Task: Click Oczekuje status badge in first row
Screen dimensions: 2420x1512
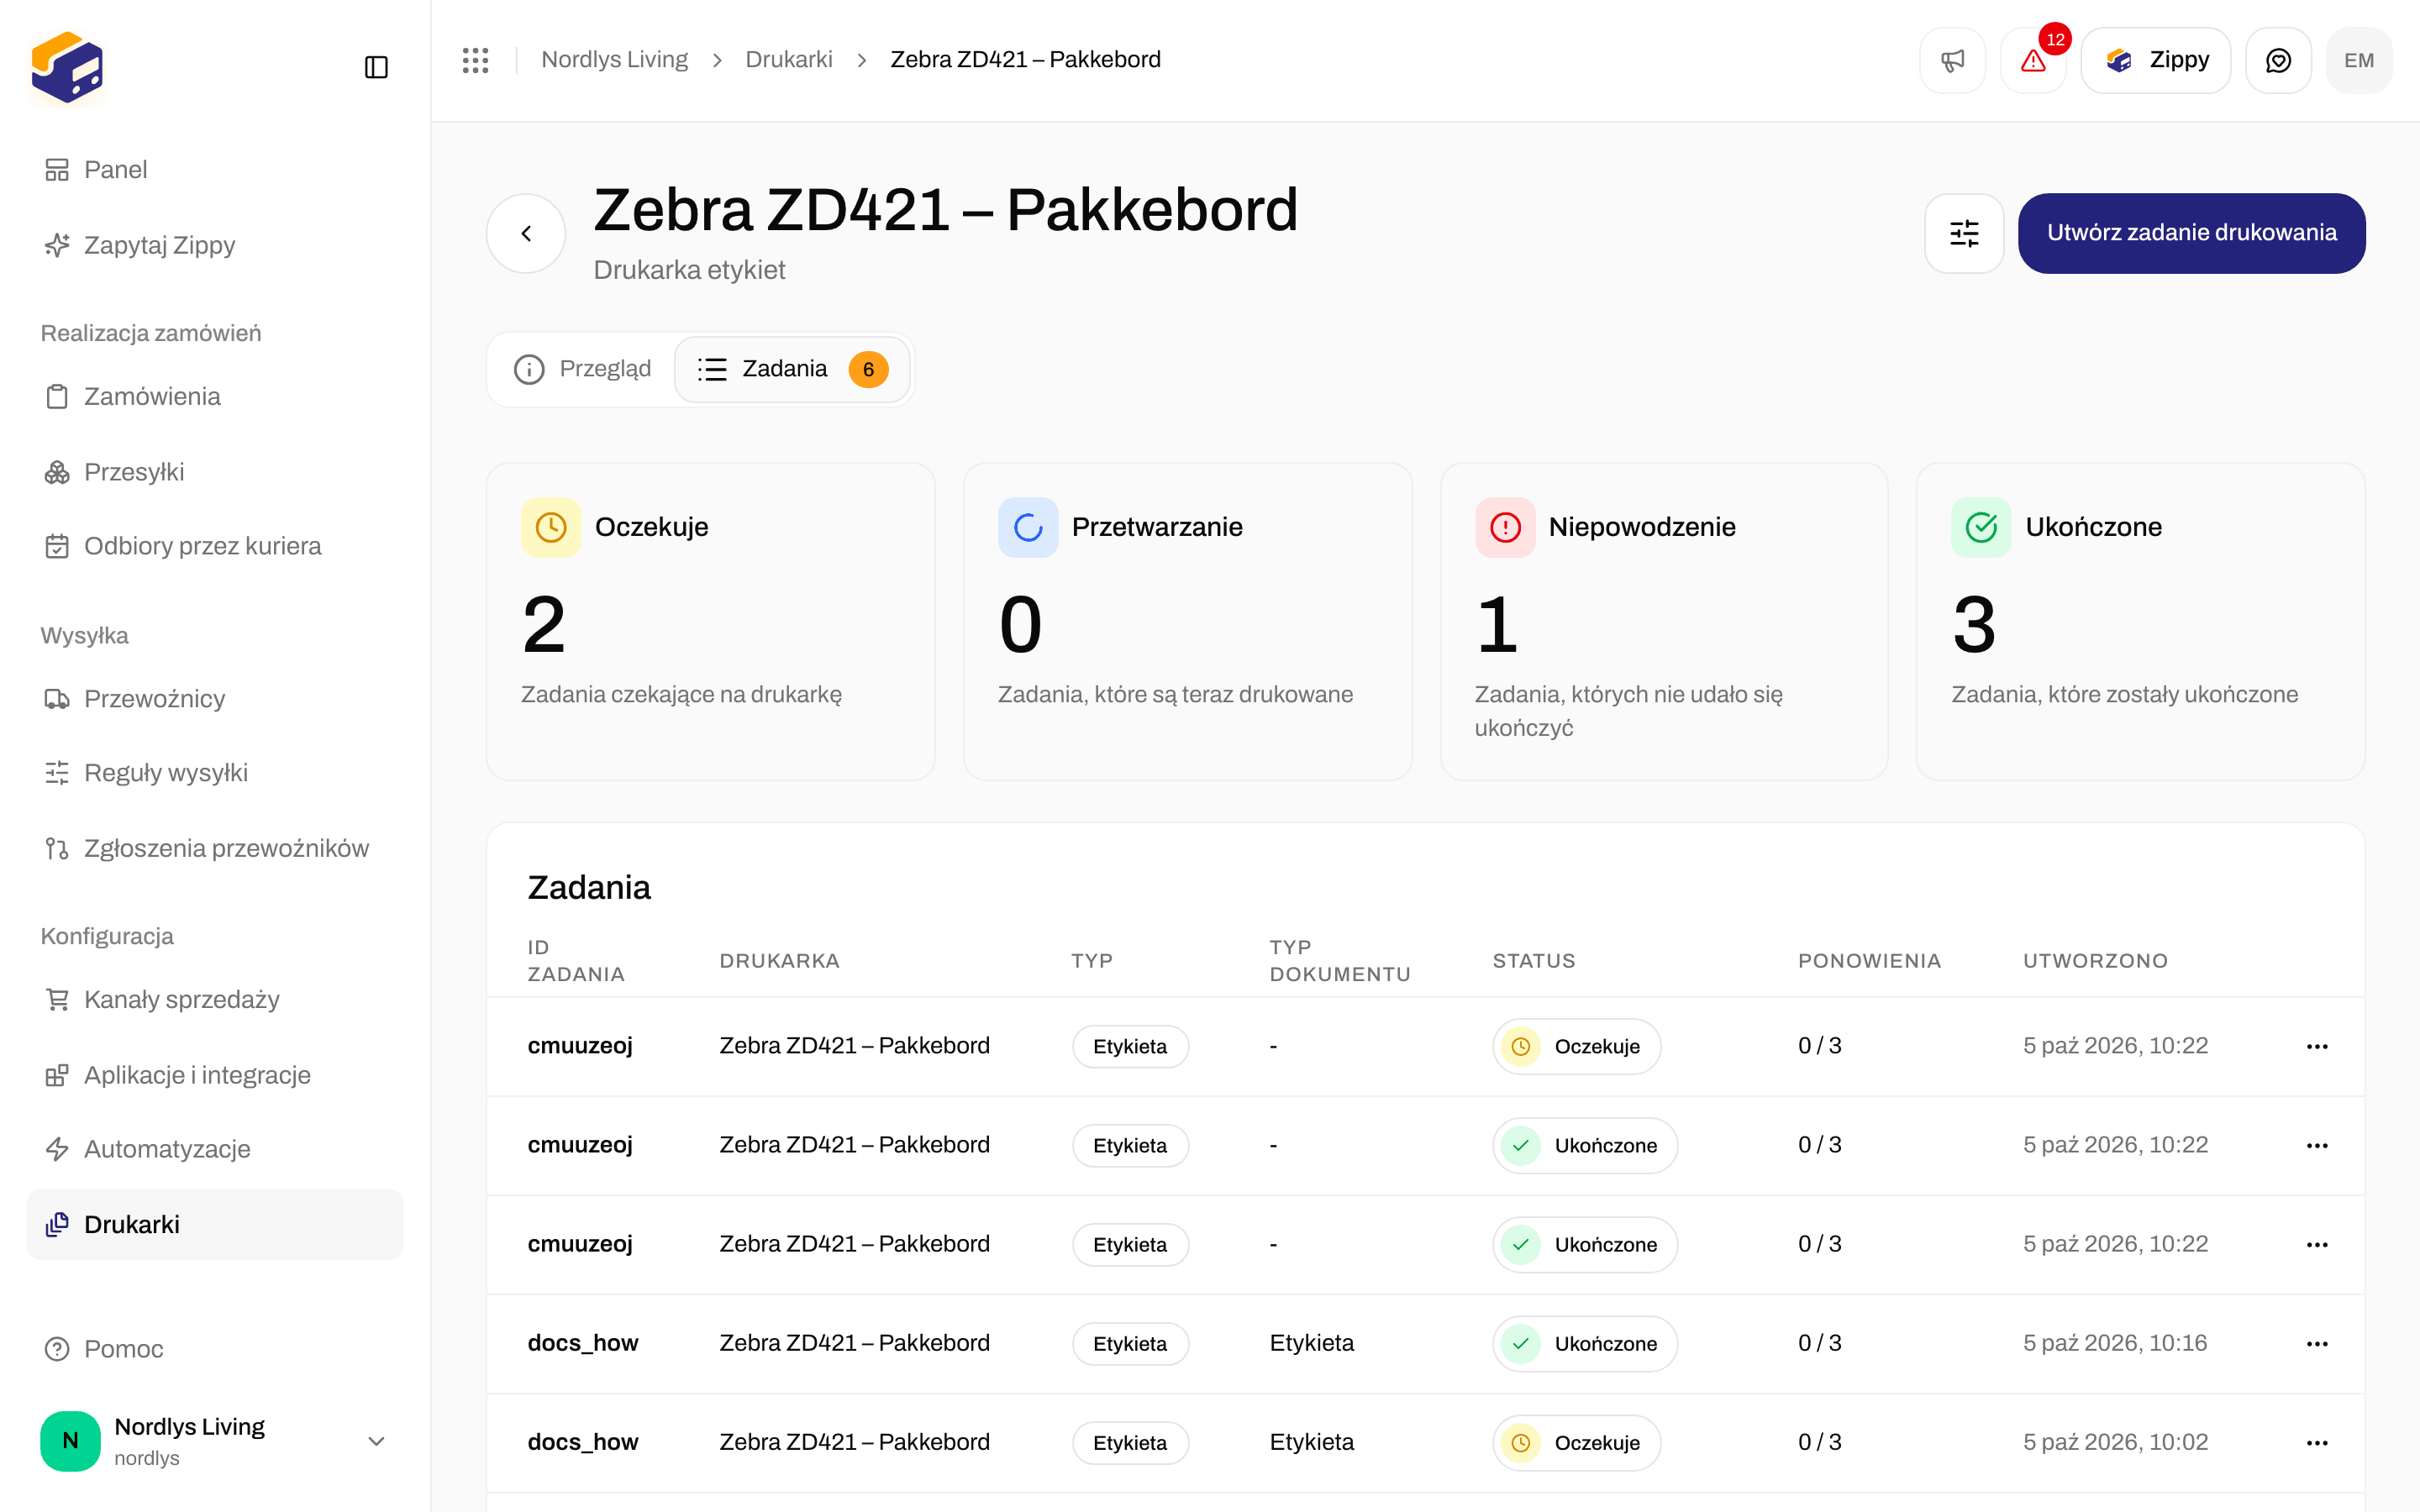Action: (1577, 1046)
